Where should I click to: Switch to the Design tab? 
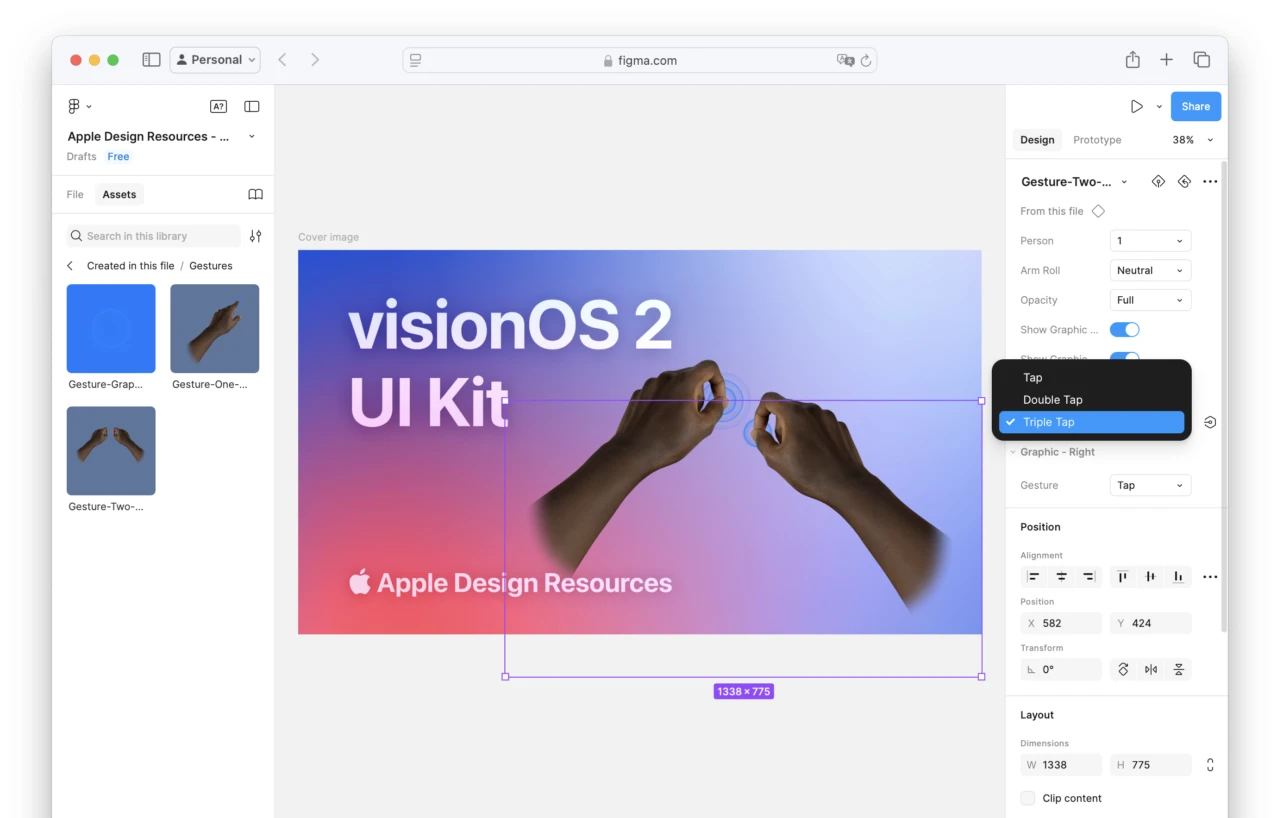pos(1037,140)
